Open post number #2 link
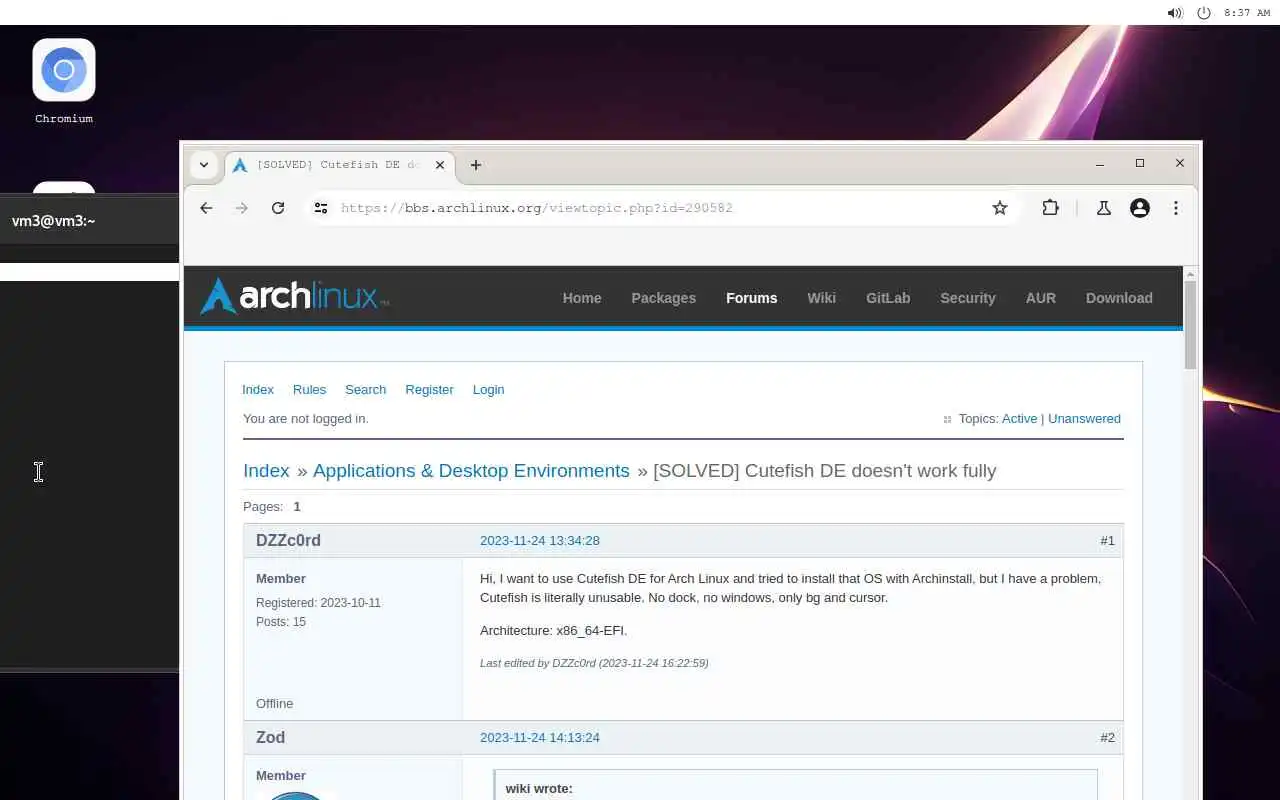The image size is (1280, 800). 1107,738
